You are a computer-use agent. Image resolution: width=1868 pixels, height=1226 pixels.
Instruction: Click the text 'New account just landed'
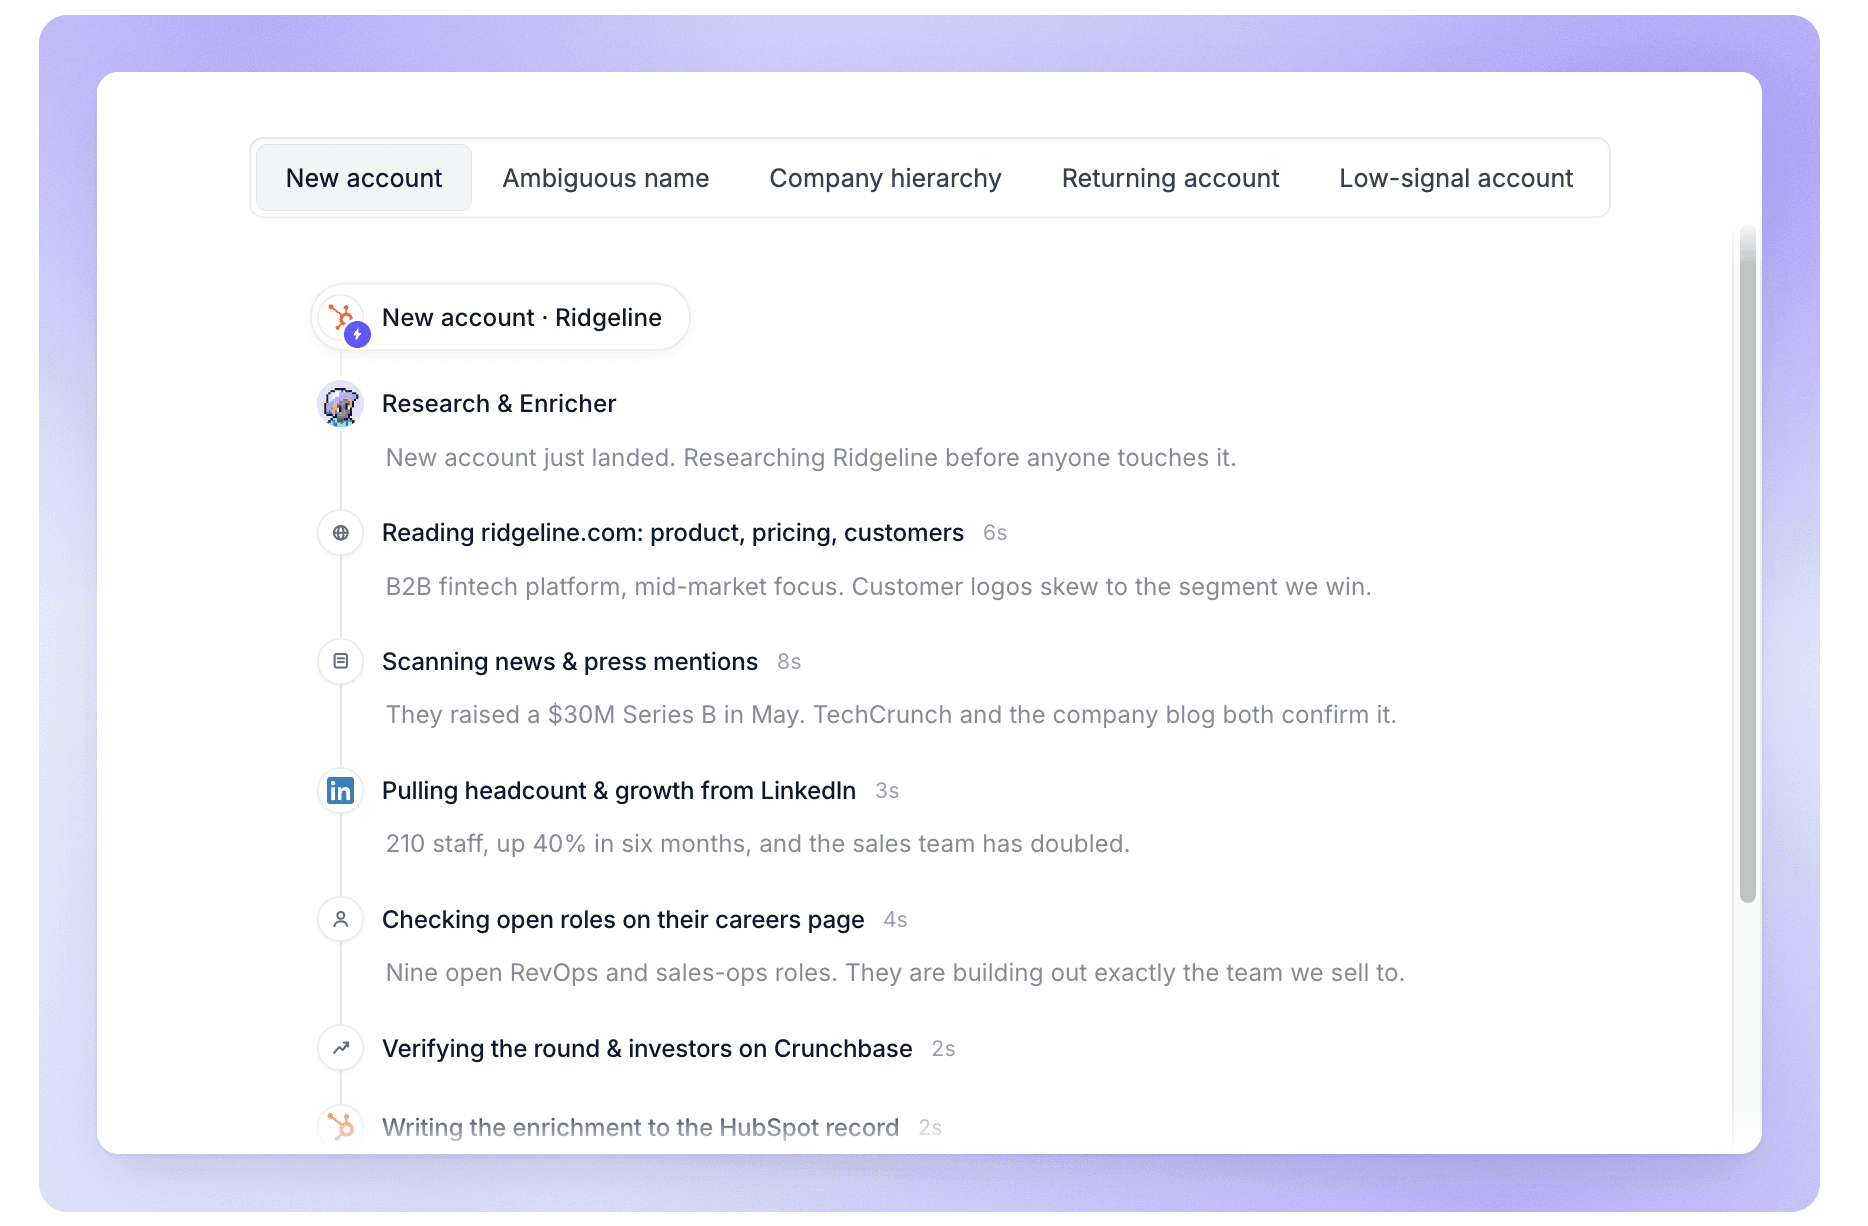(x=531, y=458)
